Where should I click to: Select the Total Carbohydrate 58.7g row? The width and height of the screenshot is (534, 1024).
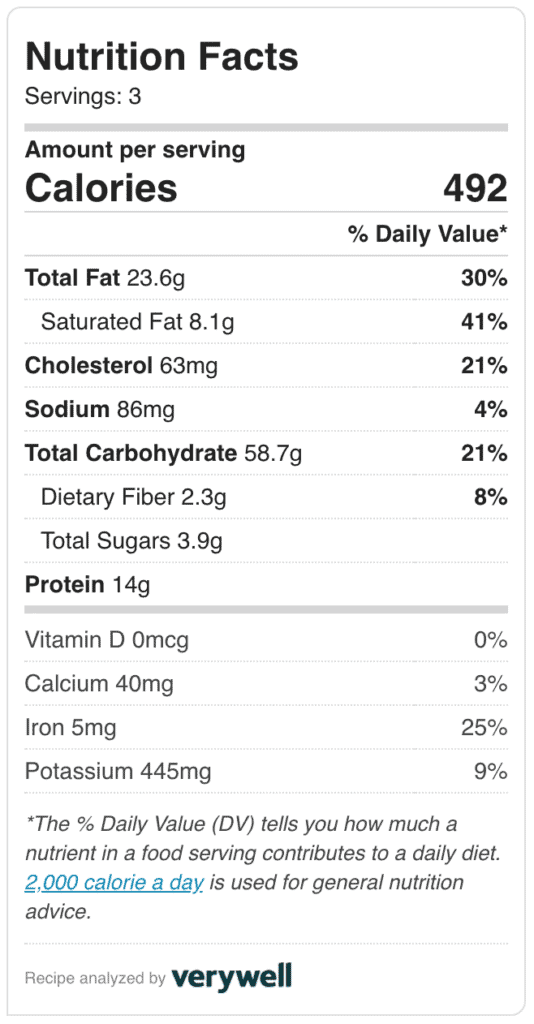[266, 453]
